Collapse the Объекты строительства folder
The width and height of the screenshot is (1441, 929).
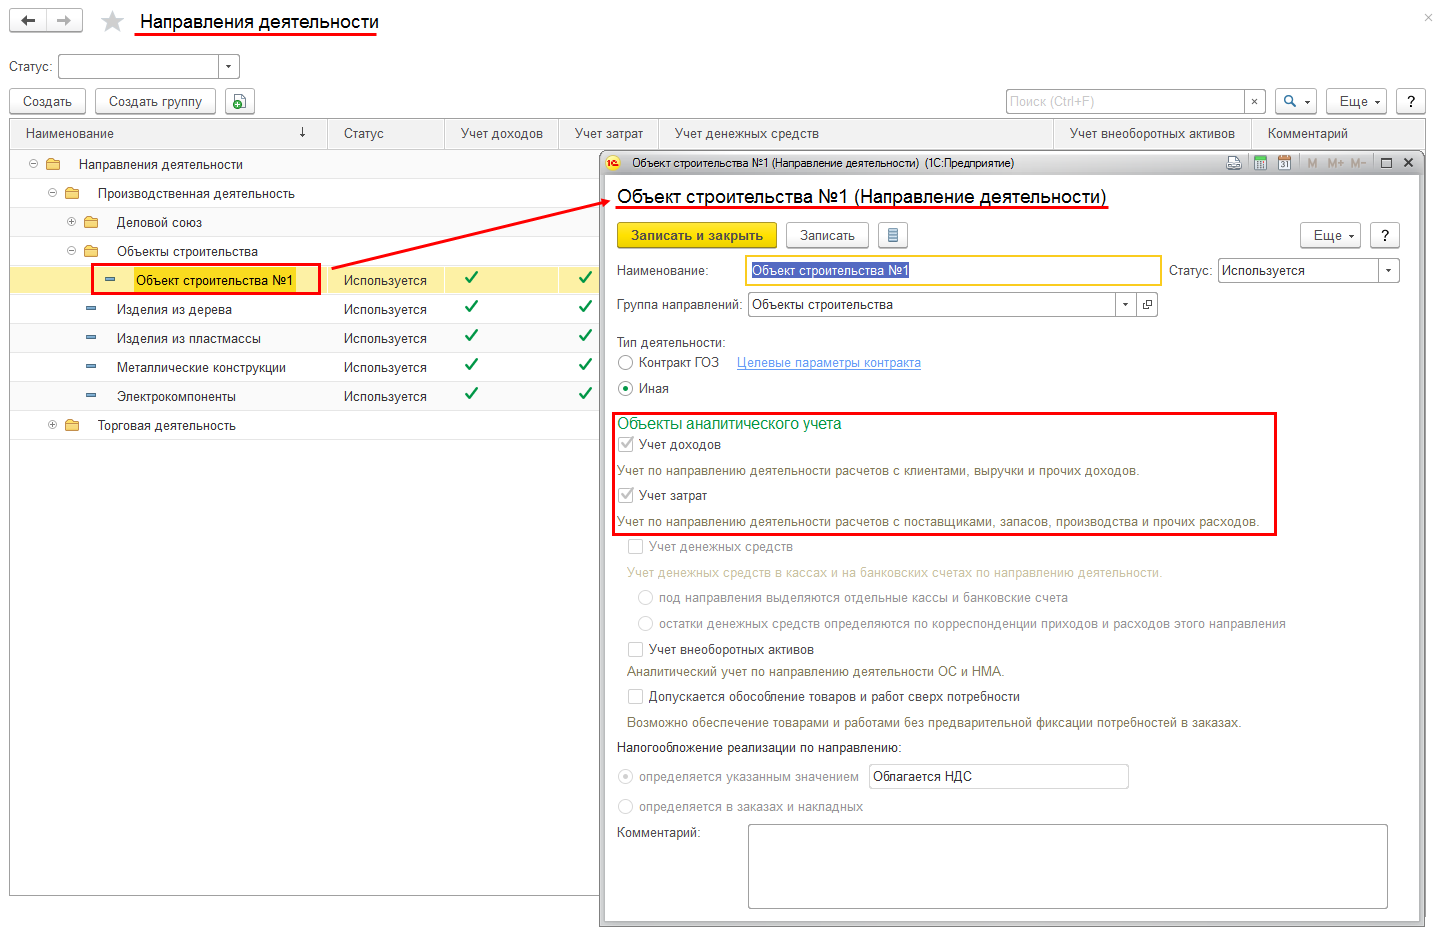pyautogui.click(x=71, y=250)
